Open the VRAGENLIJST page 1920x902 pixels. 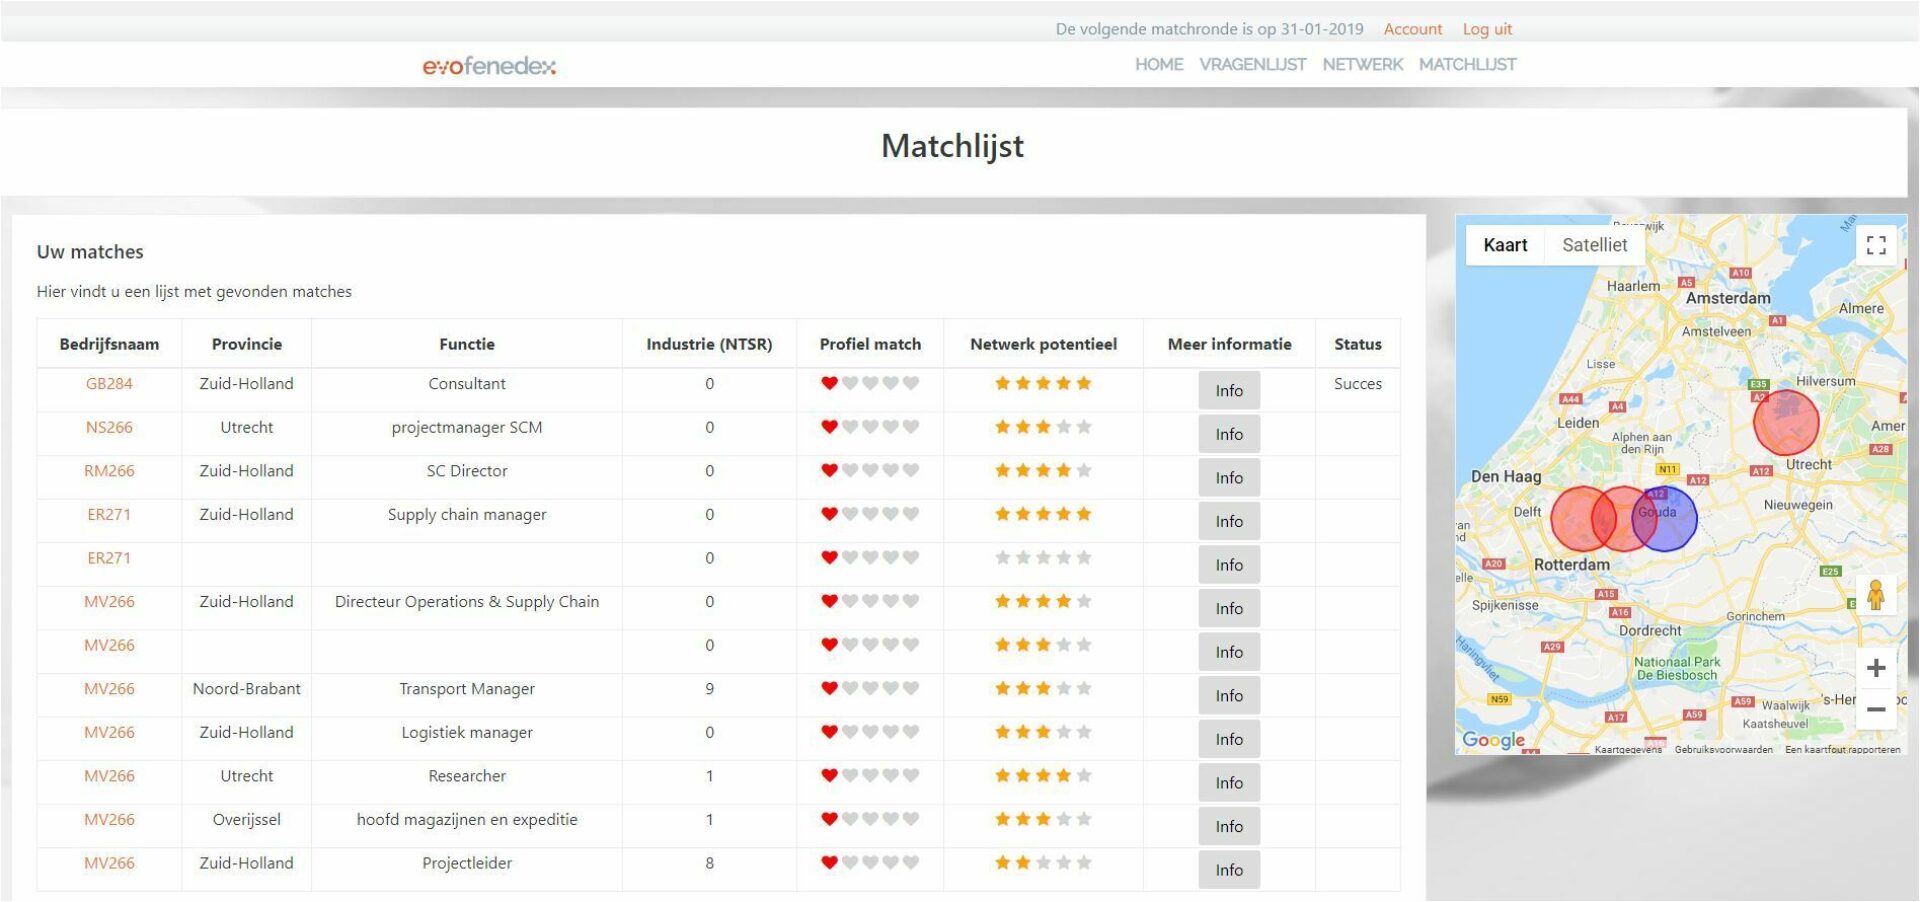(1252, 64)
